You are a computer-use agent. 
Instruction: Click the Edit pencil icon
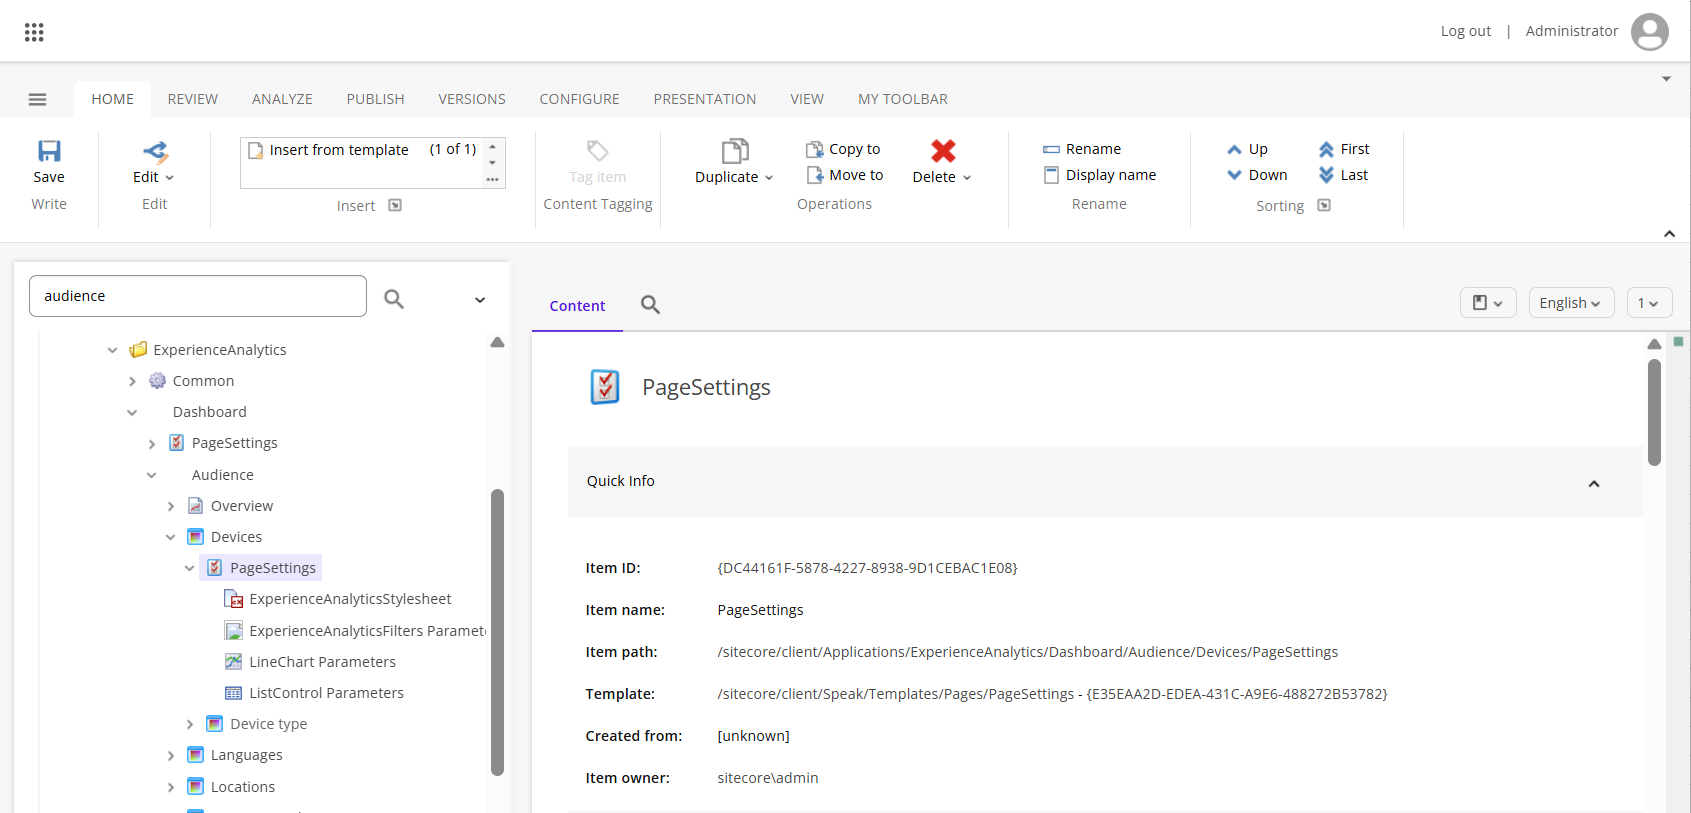tap(155, 152)
